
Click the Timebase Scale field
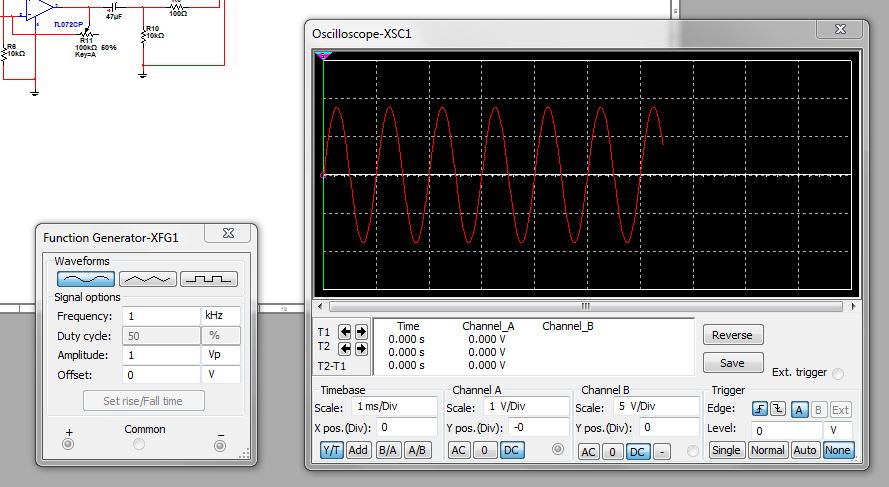click(395, 406)
